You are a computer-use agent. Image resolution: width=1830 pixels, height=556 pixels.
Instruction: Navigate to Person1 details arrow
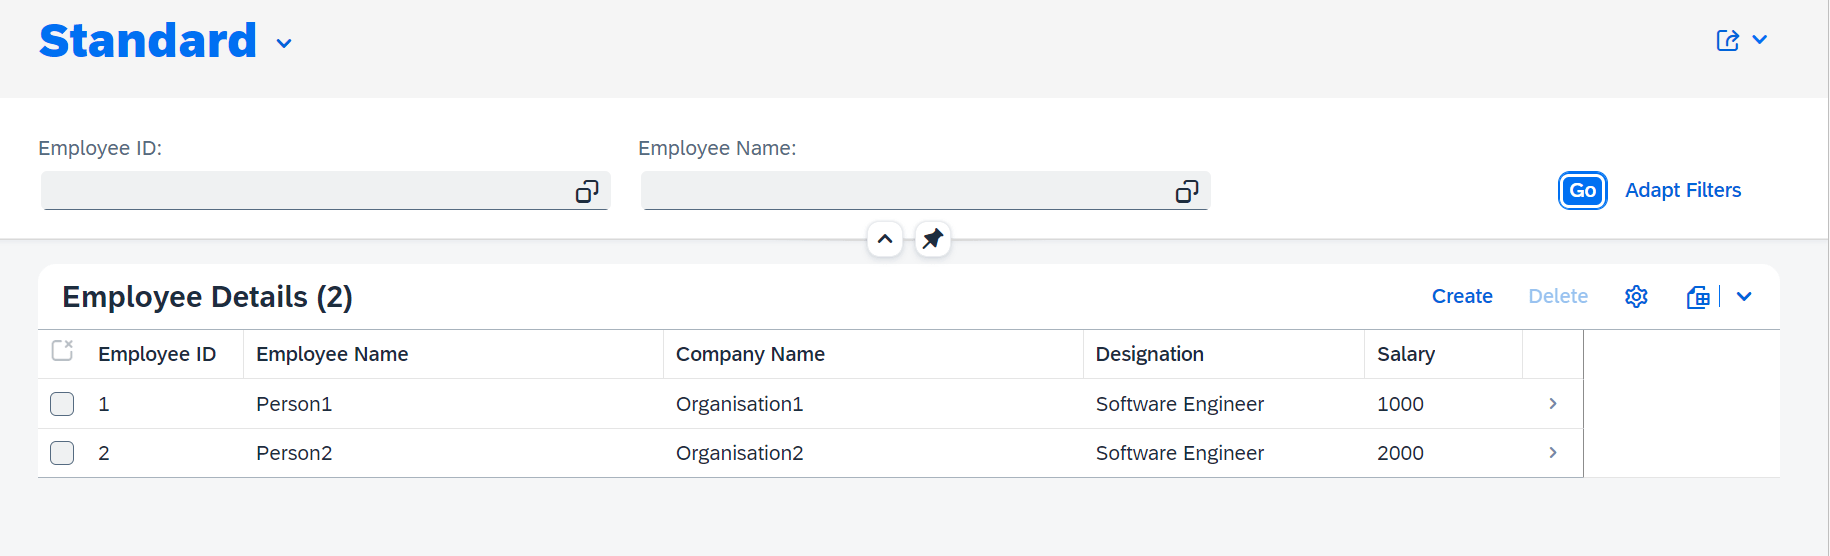click(x=1552, y=404)
